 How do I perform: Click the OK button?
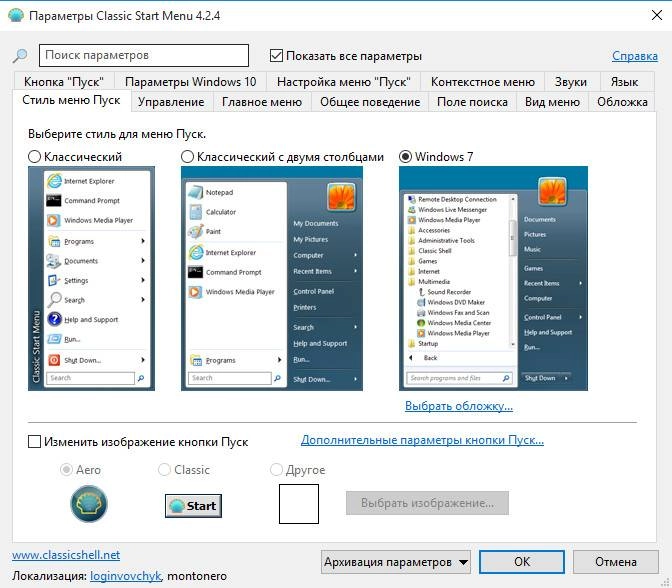522,562
